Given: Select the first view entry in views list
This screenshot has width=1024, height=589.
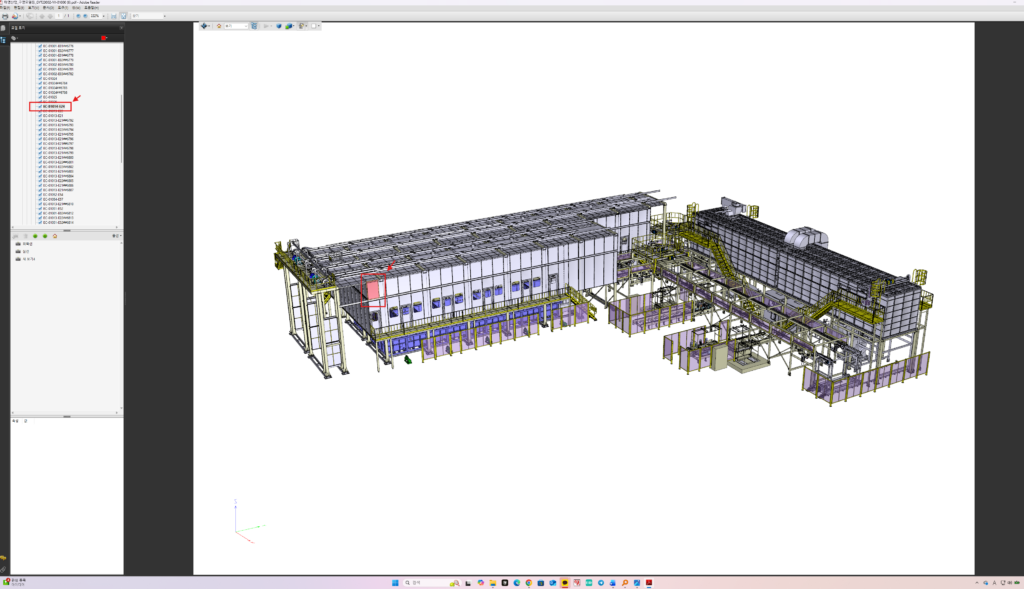Looking at the screenshot, I should click(28, 243).
